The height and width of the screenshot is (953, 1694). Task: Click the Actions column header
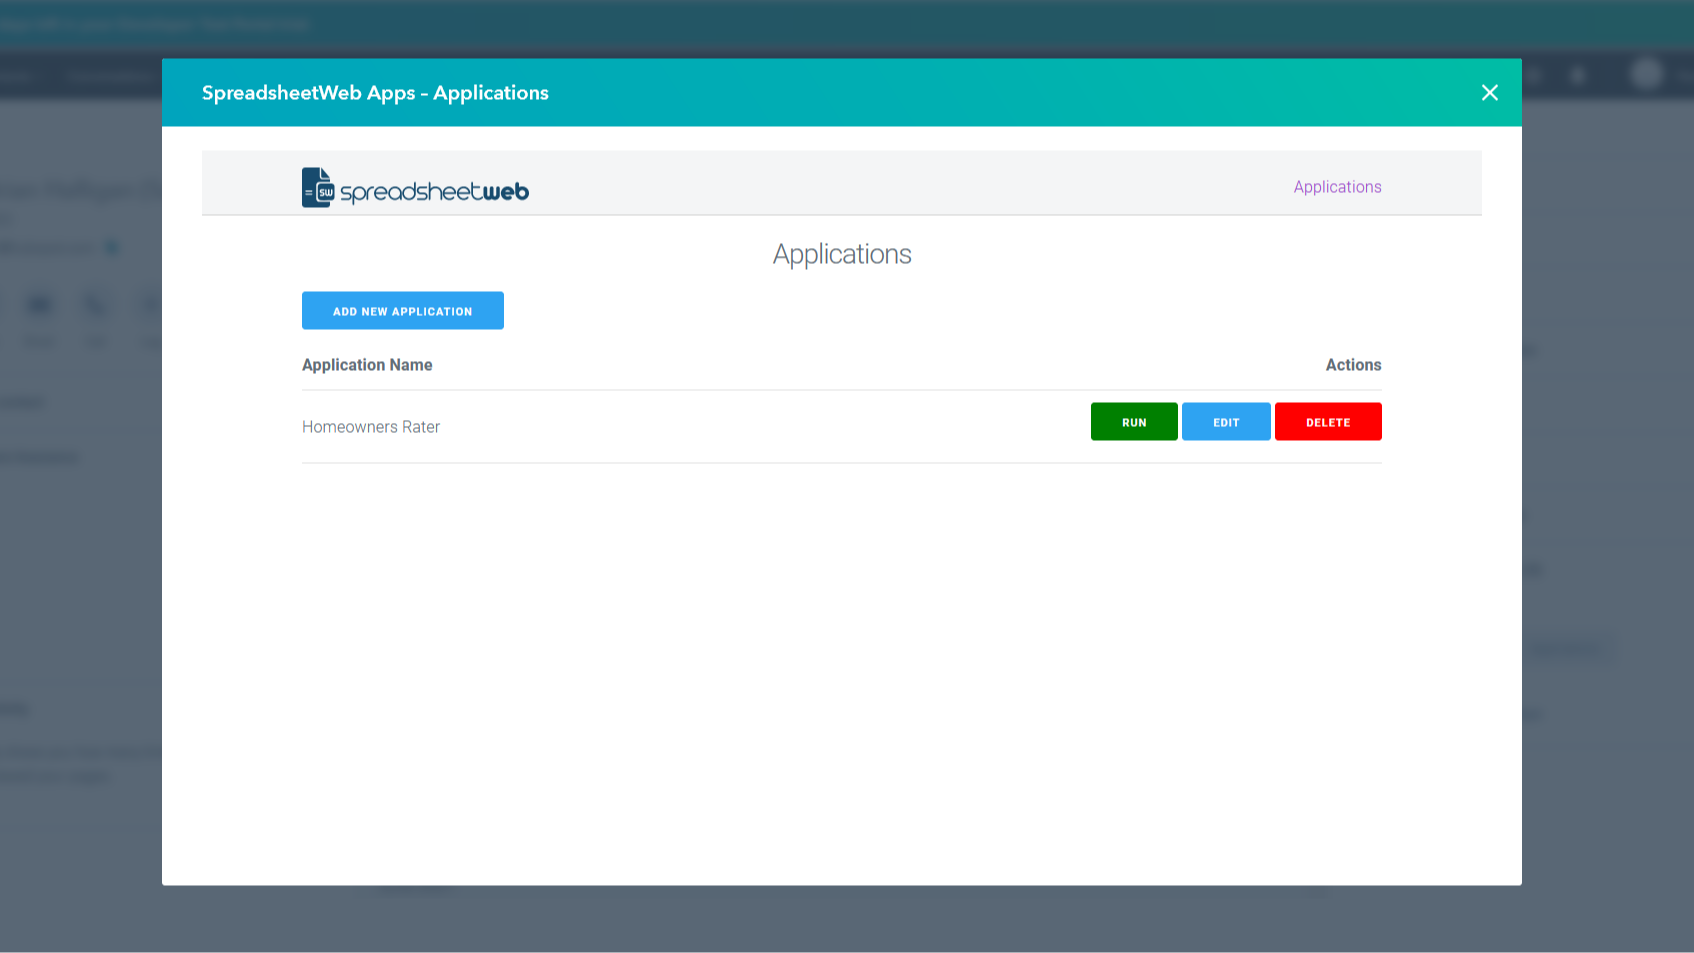pyautogui.click(x=1353, y=365)
